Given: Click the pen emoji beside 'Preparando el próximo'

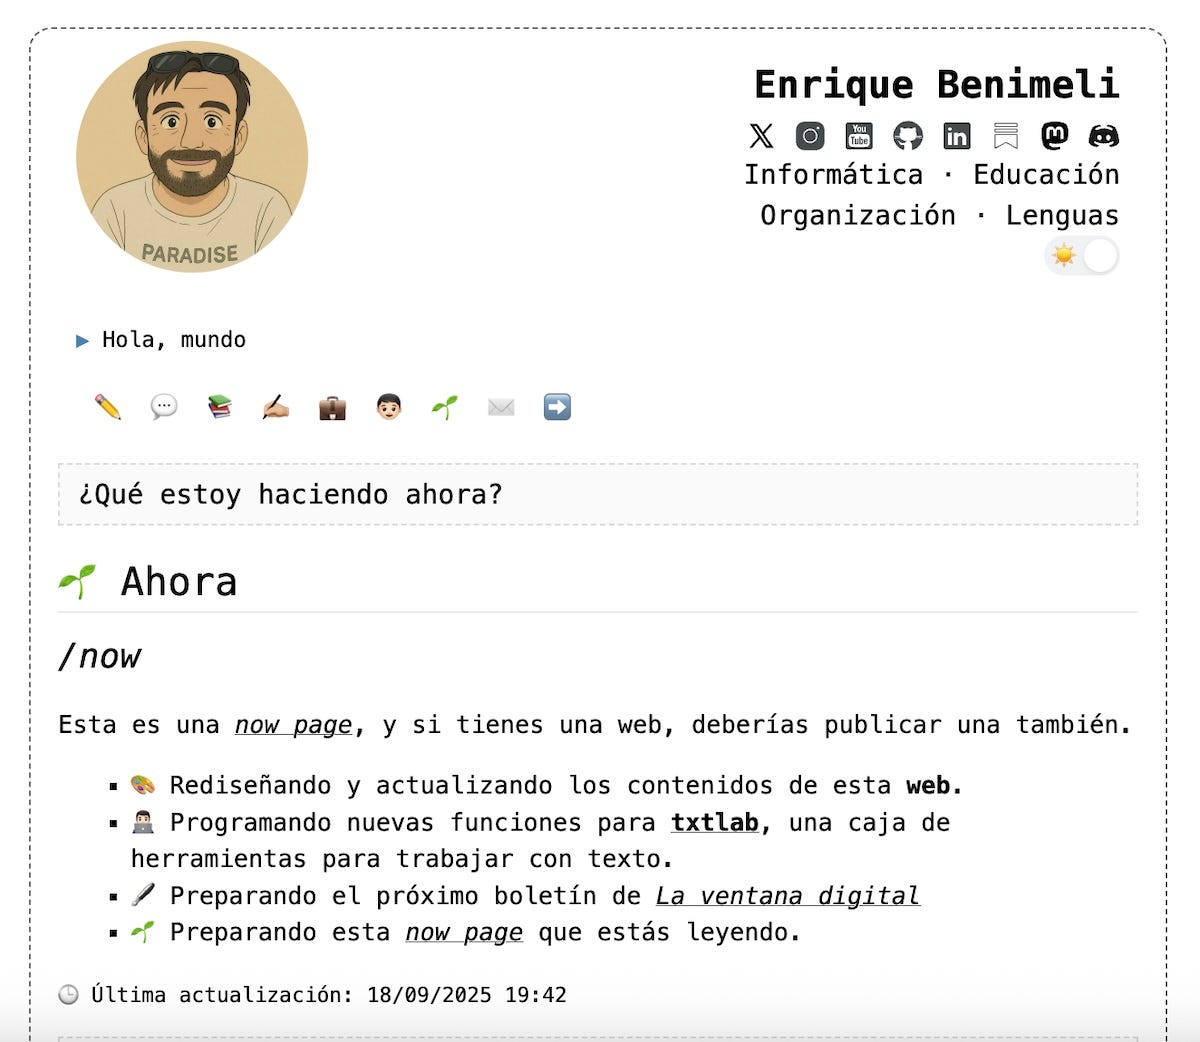Looking at the screenshot, I should click(143, 895).
